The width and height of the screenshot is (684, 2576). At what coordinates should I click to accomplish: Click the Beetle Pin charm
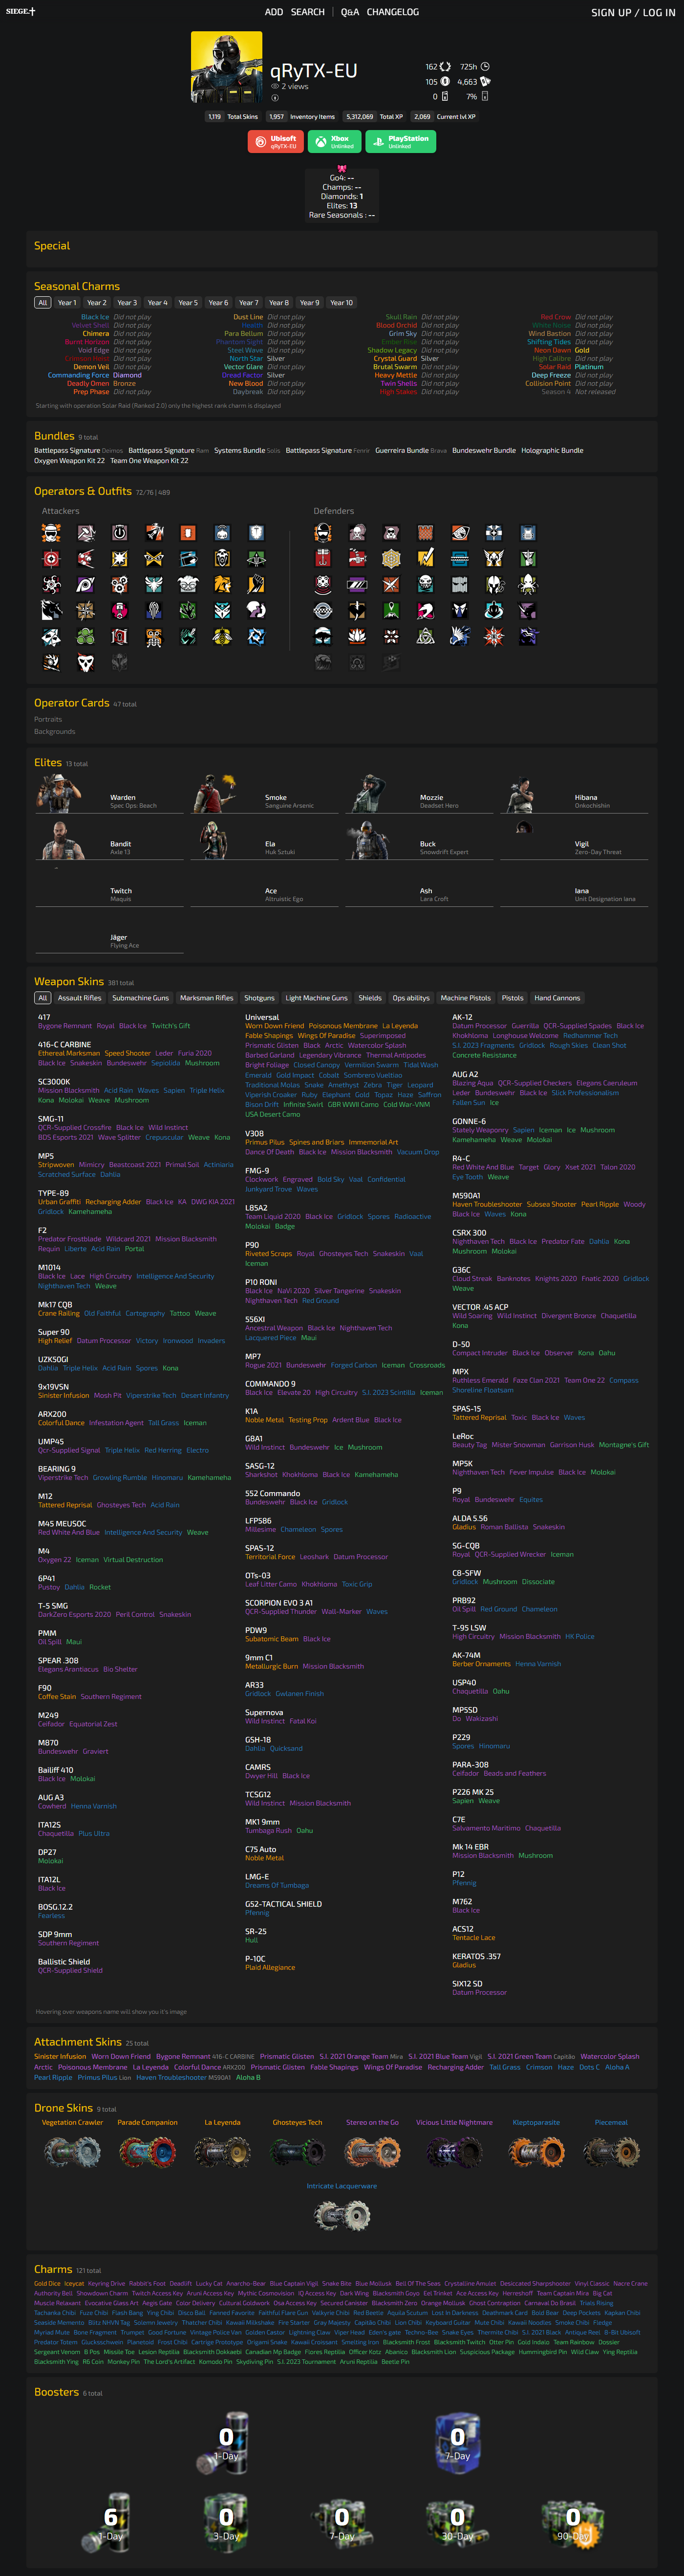coord(395,2362)
